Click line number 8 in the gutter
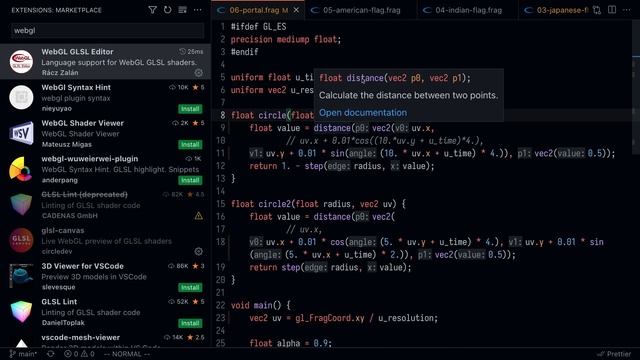This screenshot has height=360, width=640. pos(222,116)
